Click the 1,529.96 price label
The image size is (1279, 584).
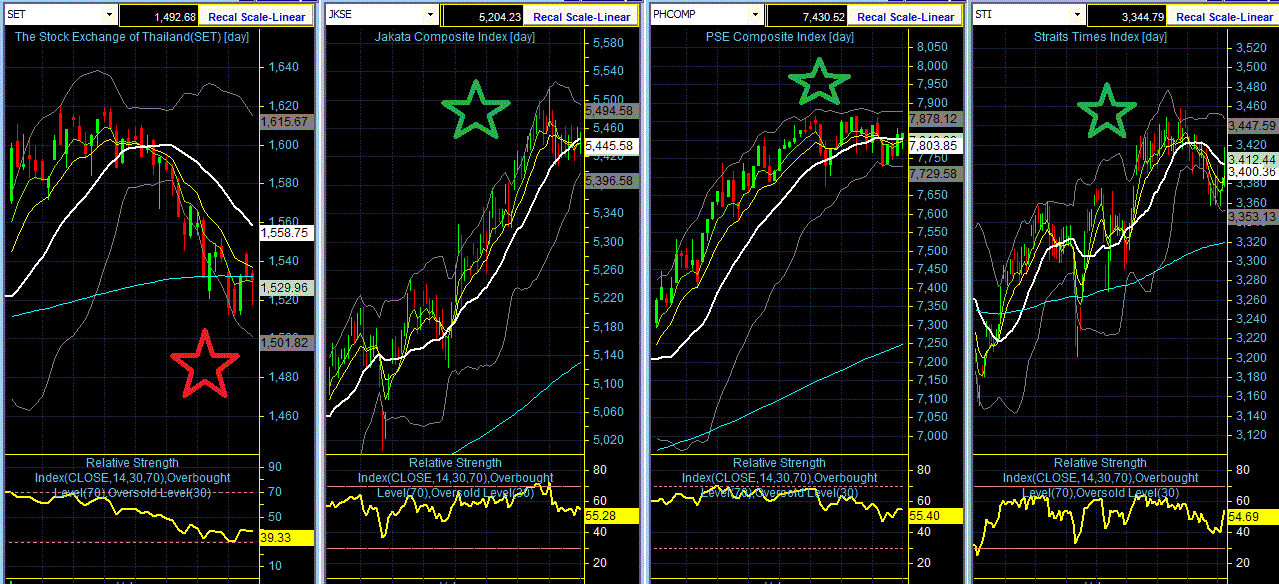[x=287, y=287]
